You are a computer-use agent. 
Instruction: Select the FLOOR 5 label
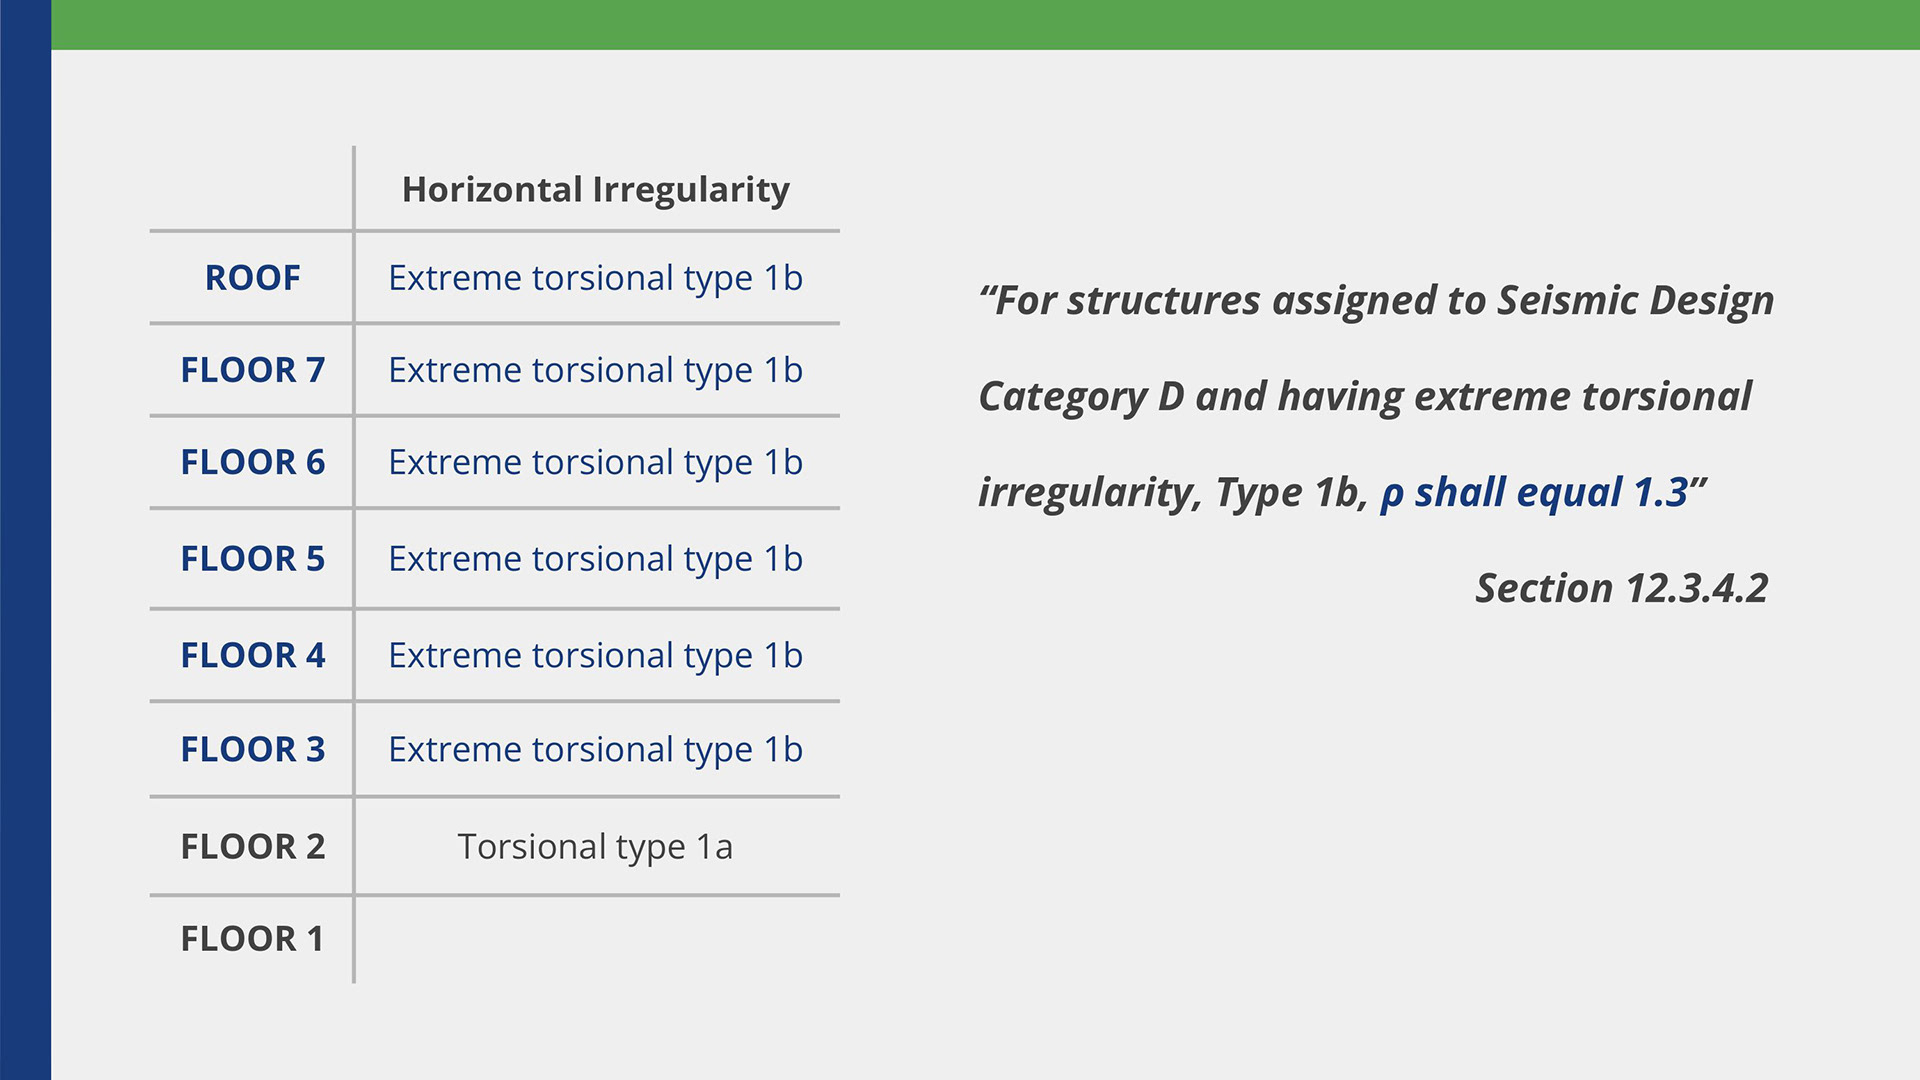253,559
